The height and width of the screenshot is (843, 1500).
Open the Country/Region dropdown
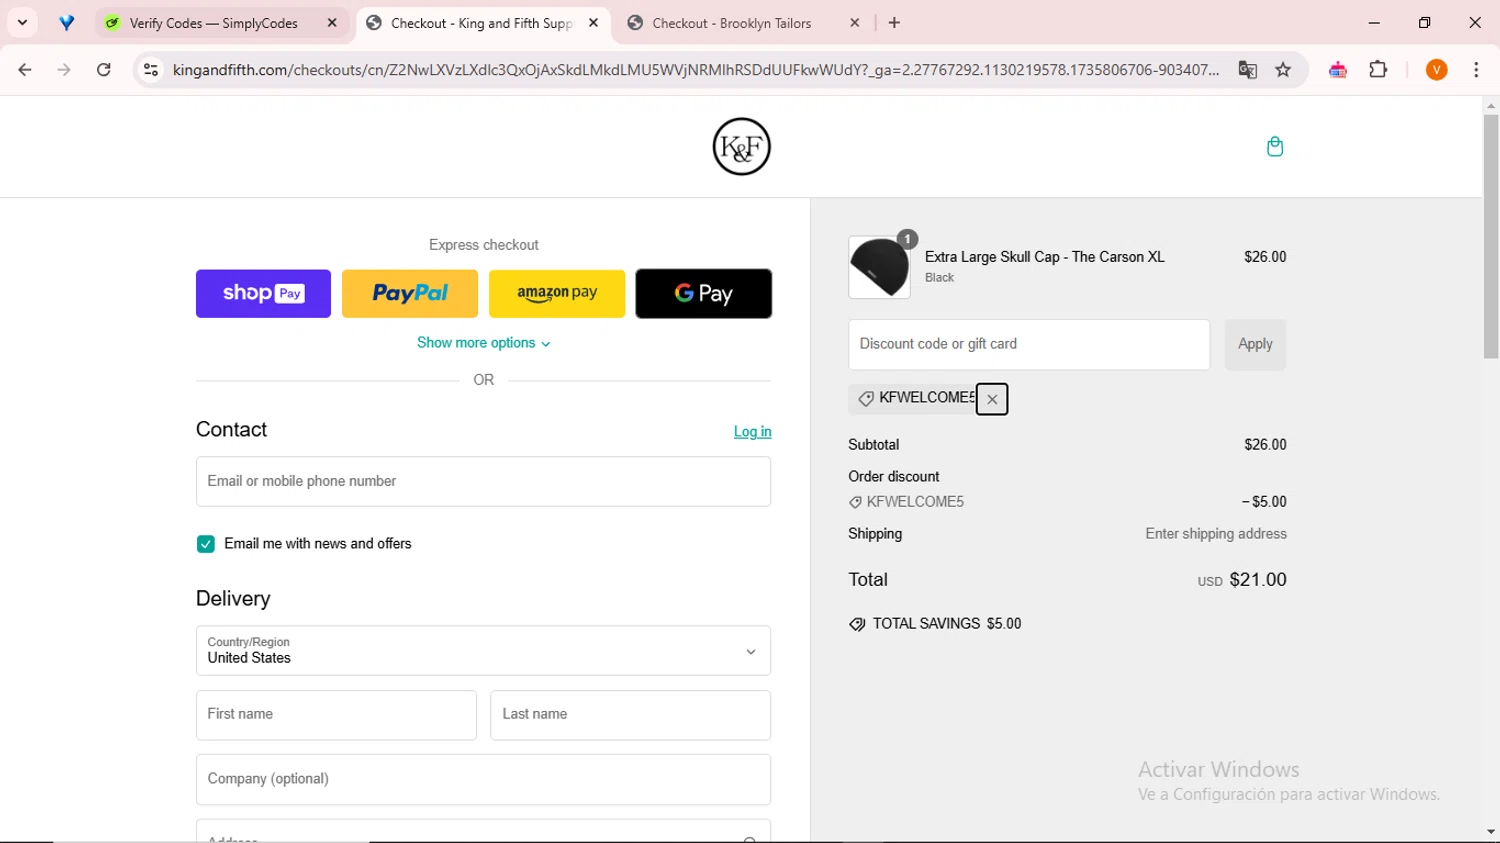click(483, 651)
